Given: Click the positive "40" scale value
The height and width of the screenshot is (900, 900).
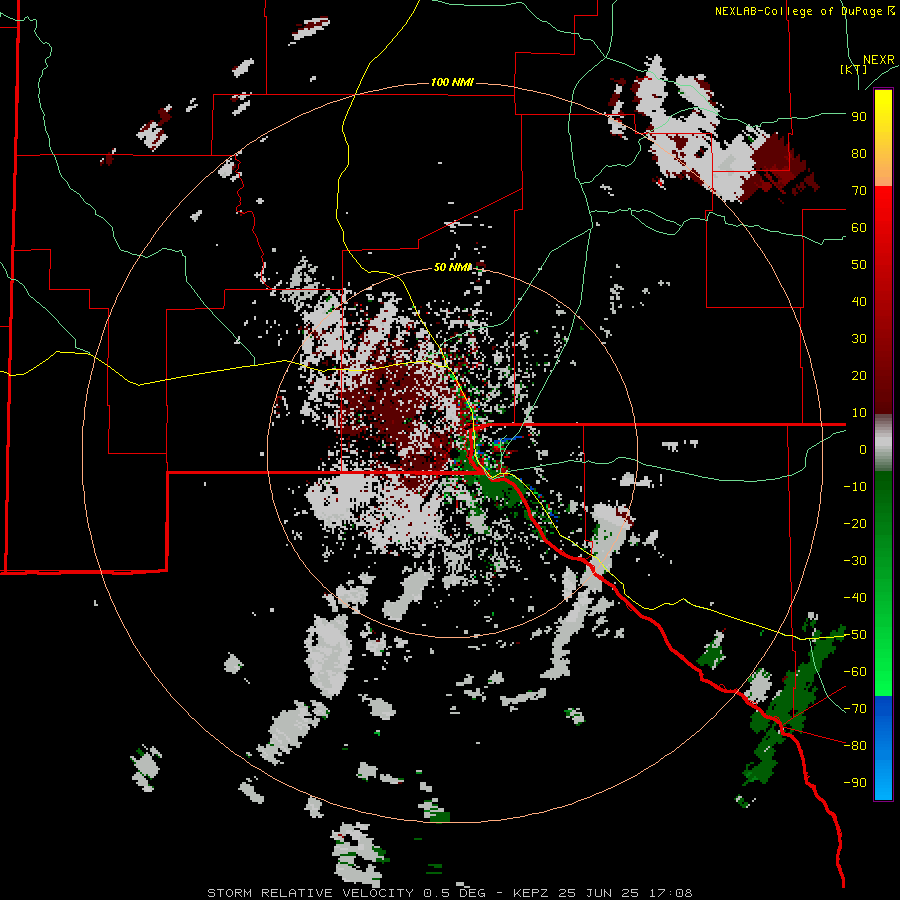Looking at the screenshot, I should pos(859,301).
